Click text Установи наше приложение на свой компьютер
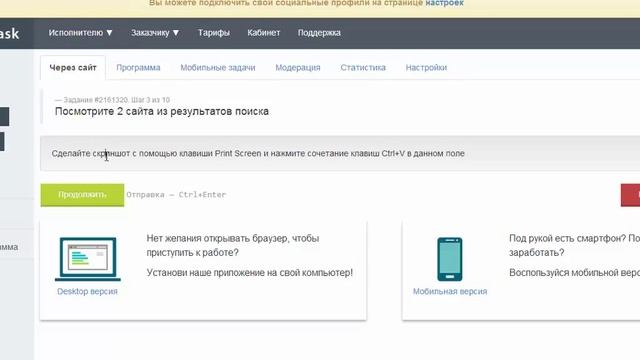 click(249, 273)
